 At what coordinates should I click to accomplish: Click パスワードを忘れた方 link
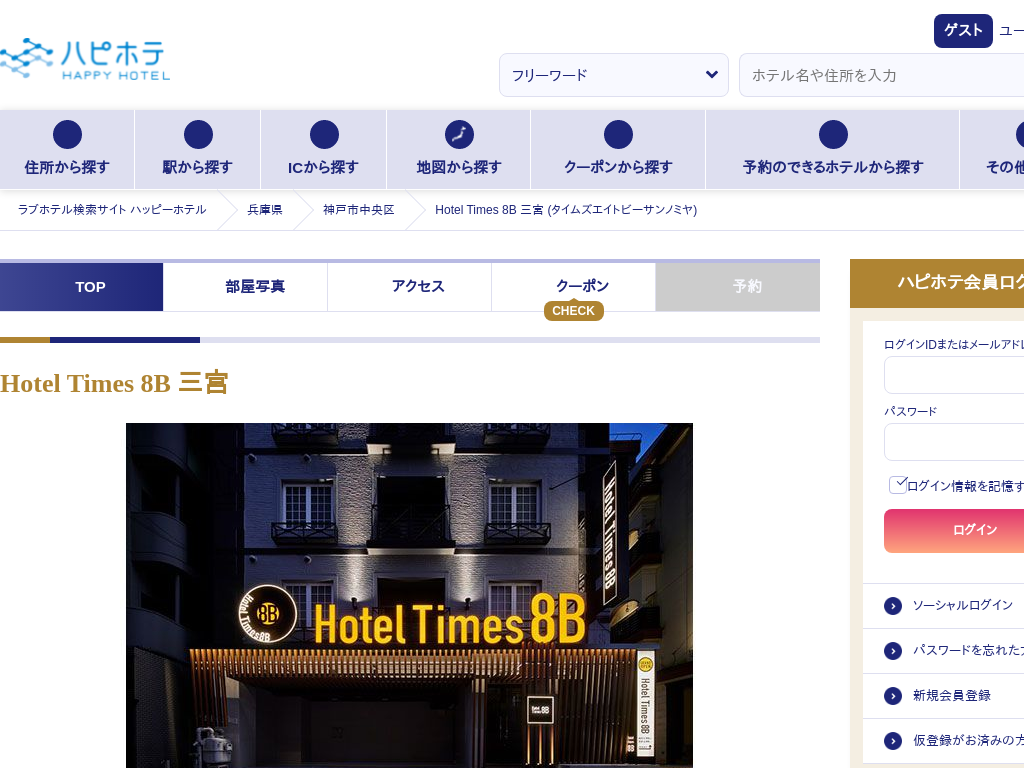(x=968, y=650)
